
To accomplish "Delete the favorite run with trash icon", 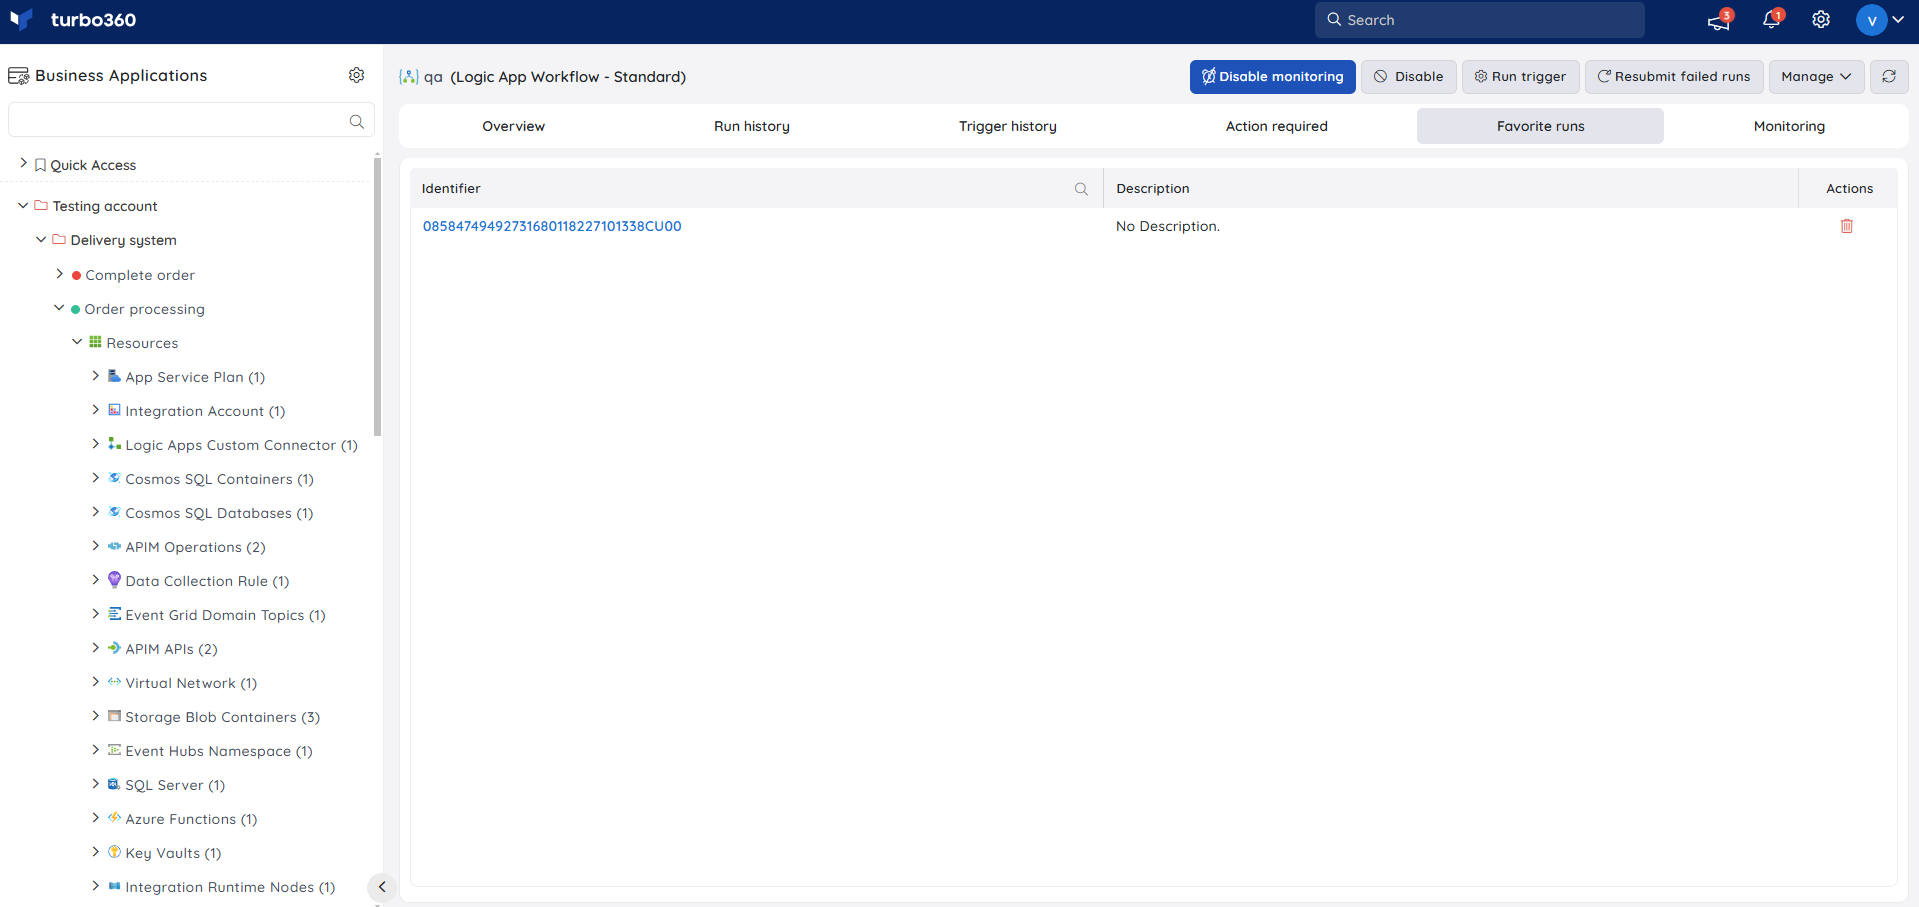I will tap(1847, 226).
